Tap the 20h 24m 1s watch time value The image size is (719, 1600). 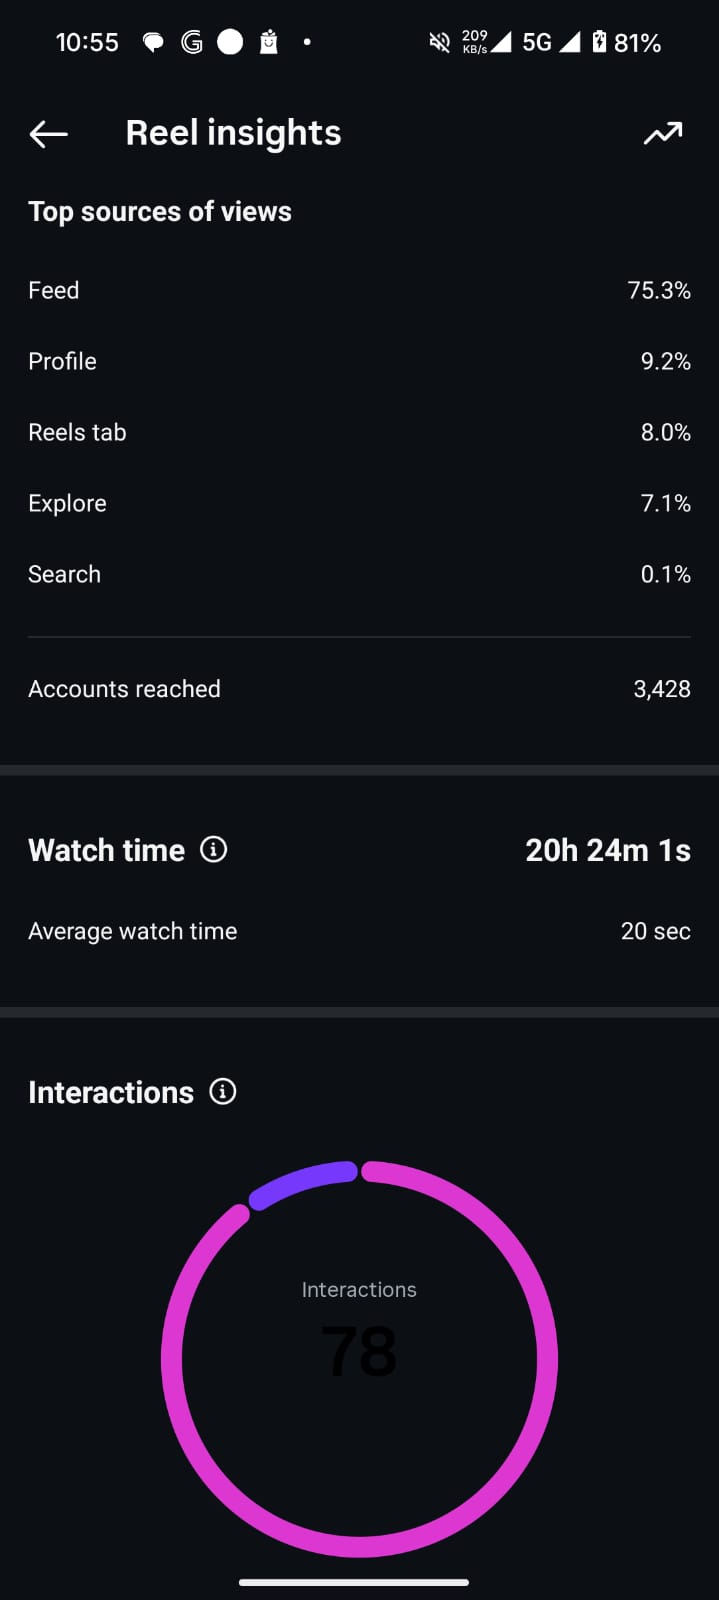[607, 850]
